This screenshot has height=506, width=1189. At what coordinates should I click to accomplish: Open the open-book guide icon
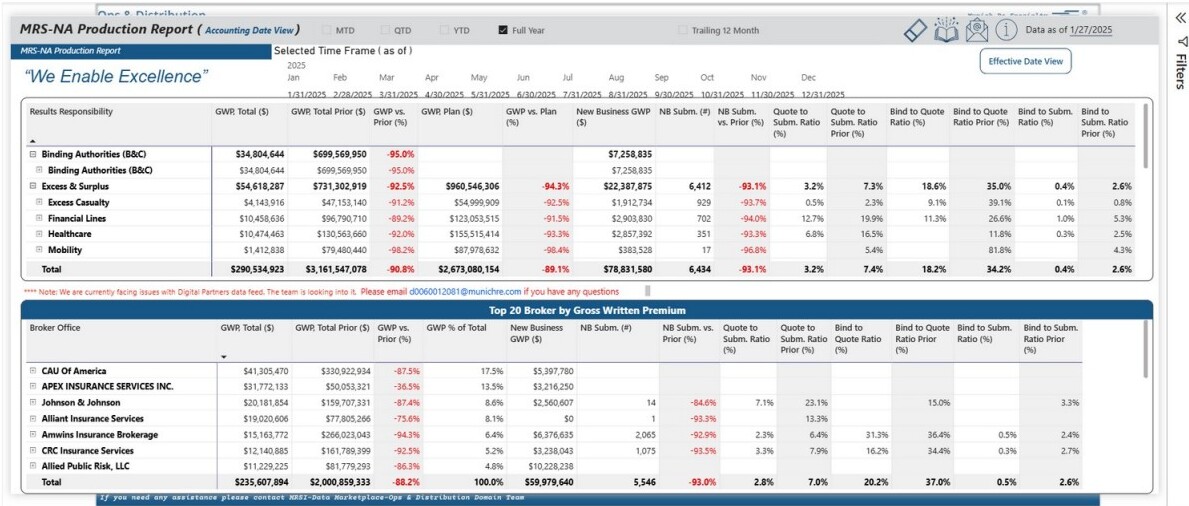coord(946,30)
